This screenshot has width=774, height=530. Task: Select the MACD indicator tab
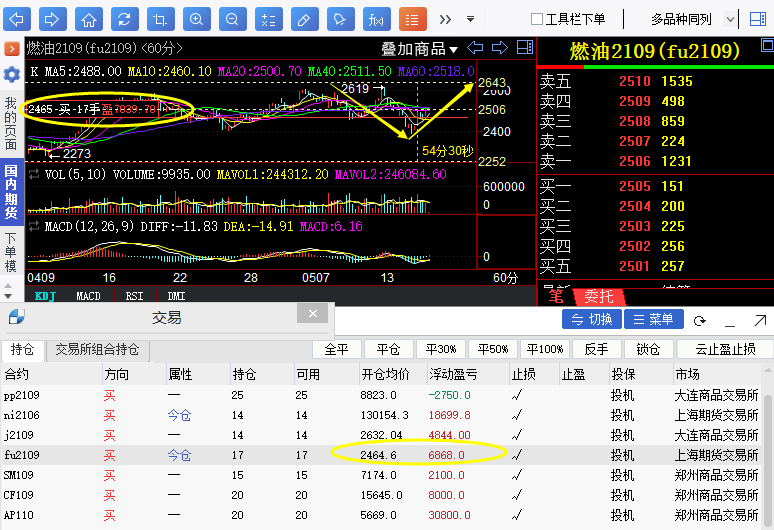(x=88, y=296)
